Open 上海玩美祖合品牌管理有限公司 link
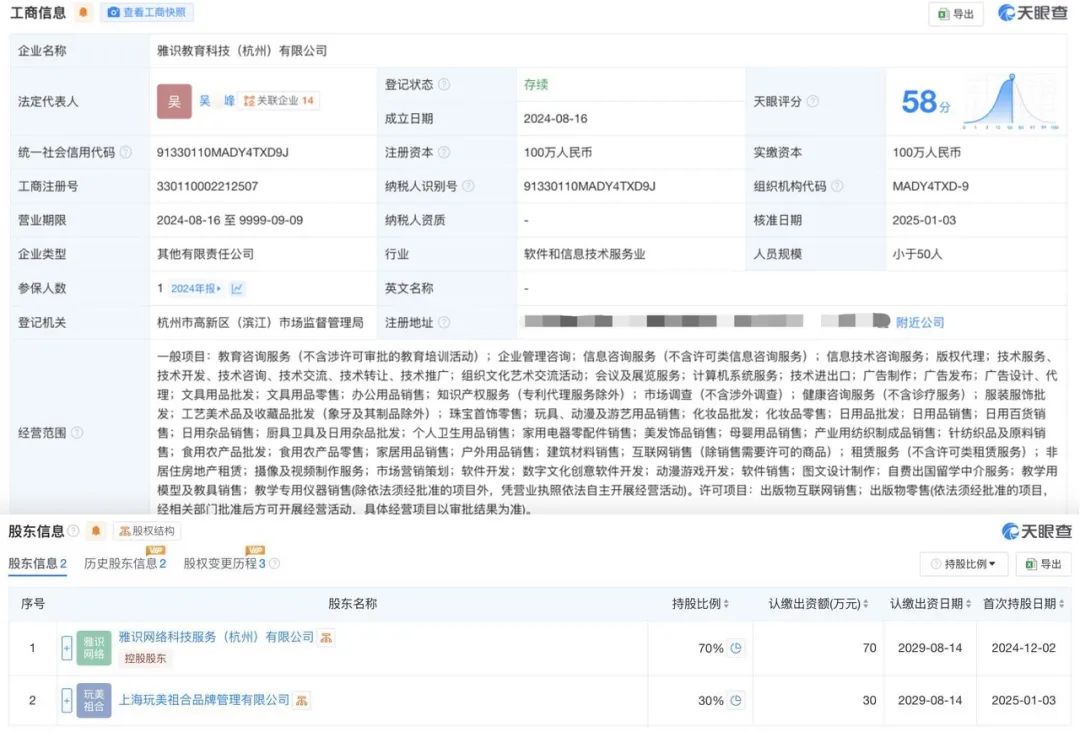 [204, 700]
